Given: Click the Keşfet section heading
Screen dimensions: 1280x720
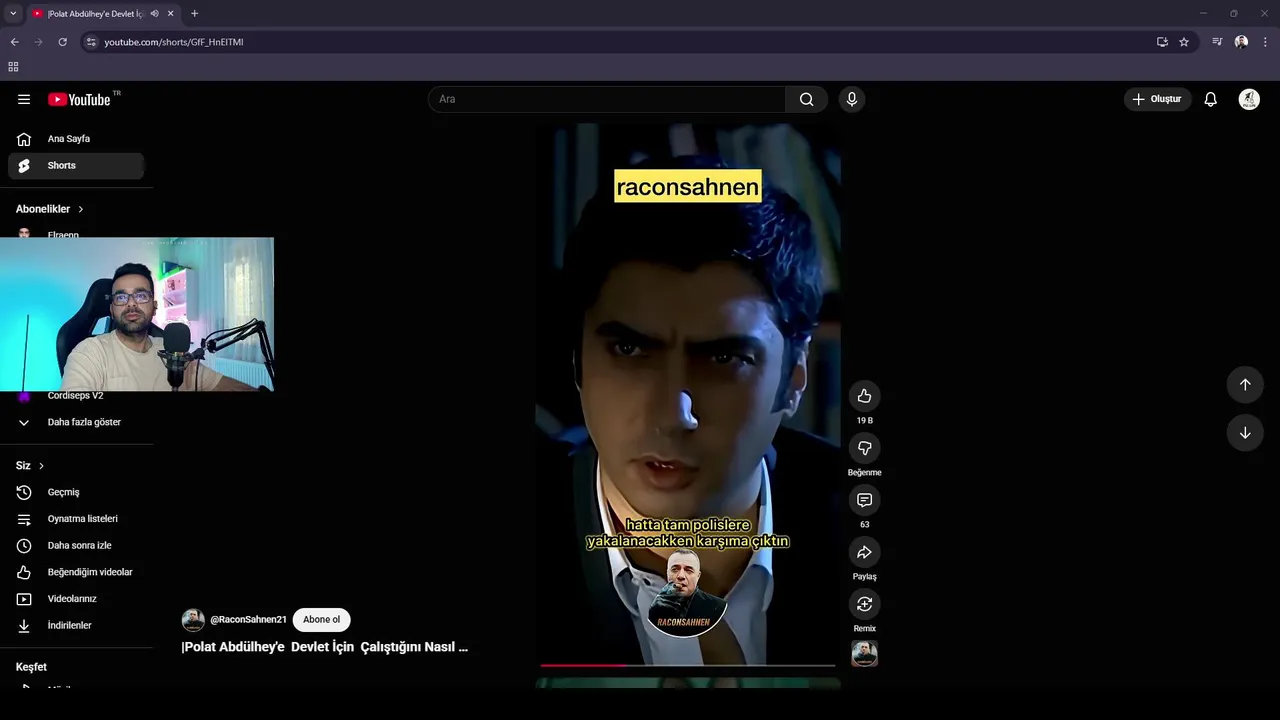Looking at the screenshot, I should coord(31,667).
